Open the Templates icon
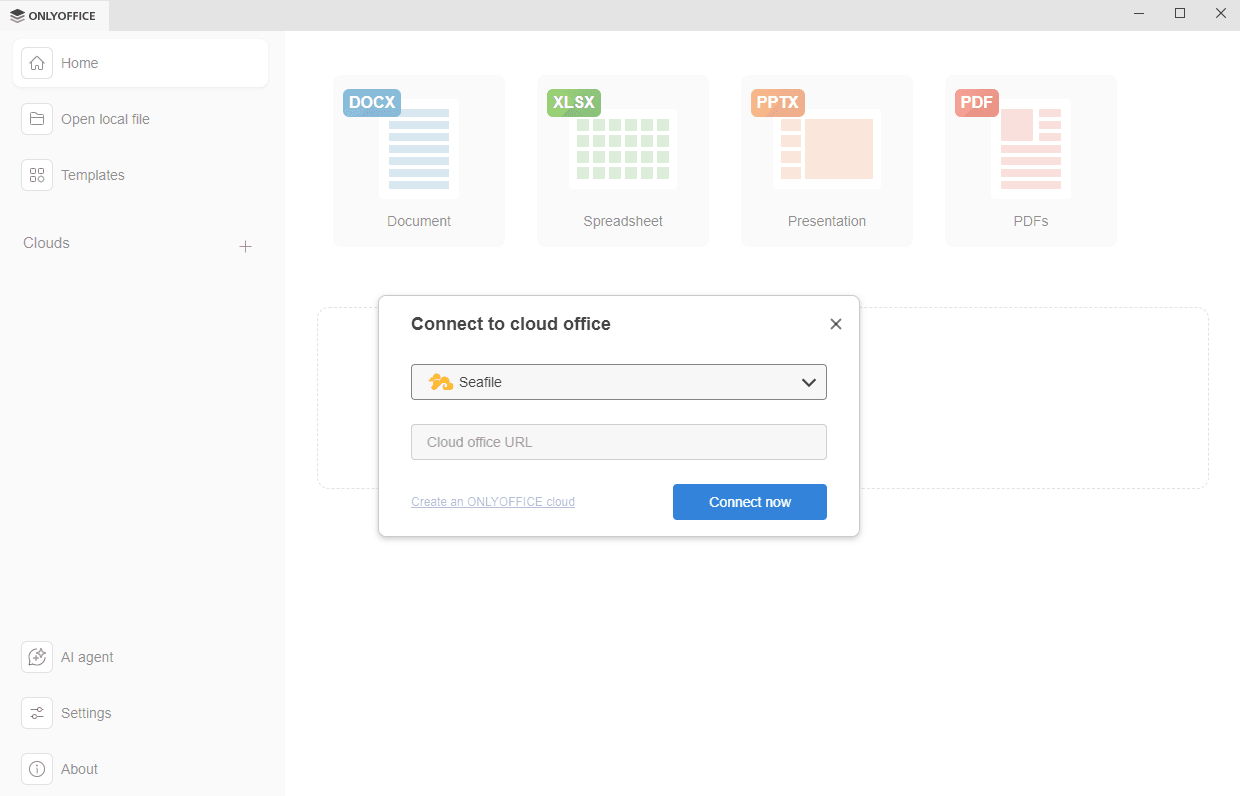 click(37, 174)
